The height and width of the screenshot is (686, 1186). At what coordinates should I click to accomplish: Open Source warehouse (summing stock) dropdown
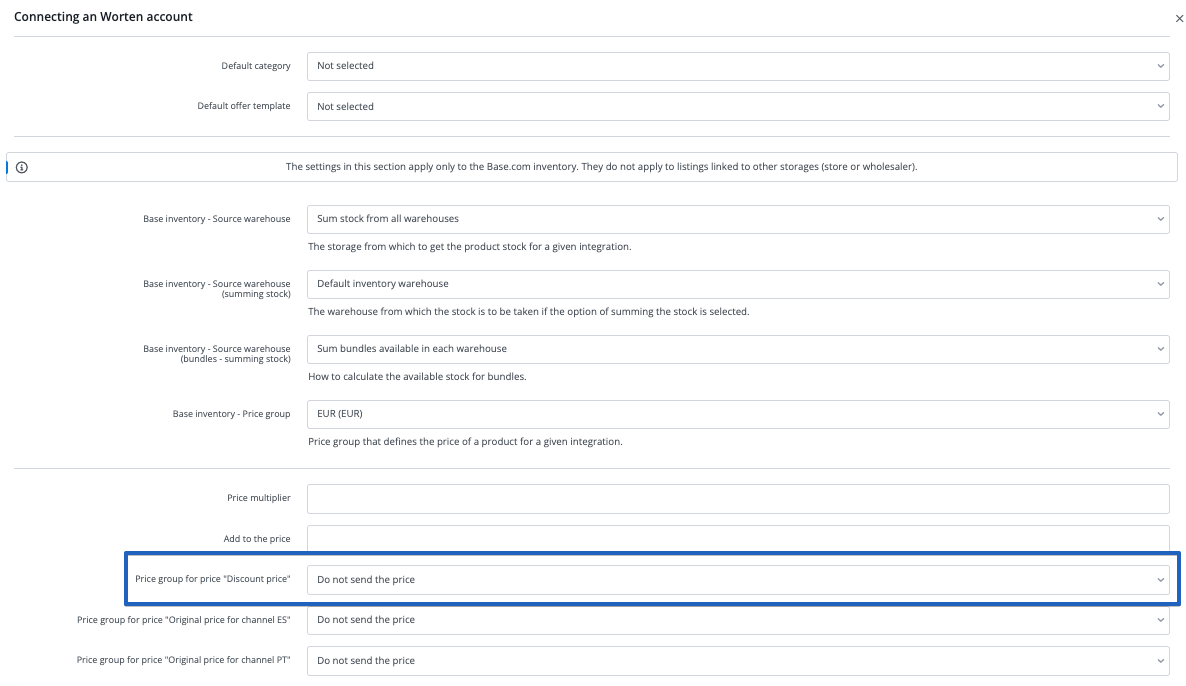point(737,284)
